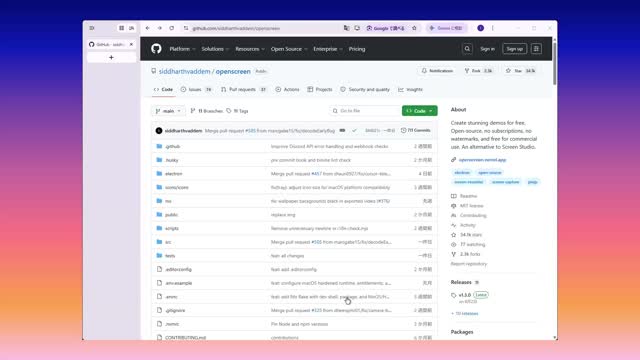Viewport: 640px width, 360px height.
Task: Fork the openscreen repository
Action: pyautogui.click(x=479, y=71)
